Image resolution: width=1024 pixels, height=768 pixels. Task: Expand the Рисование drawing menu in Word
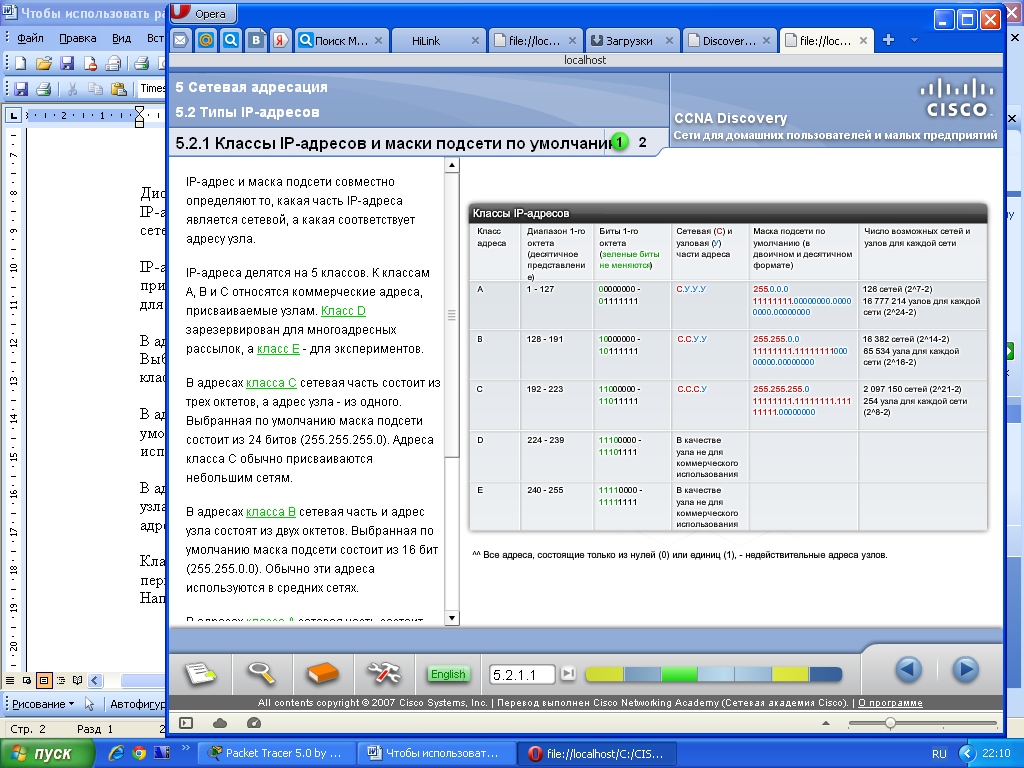43,704
